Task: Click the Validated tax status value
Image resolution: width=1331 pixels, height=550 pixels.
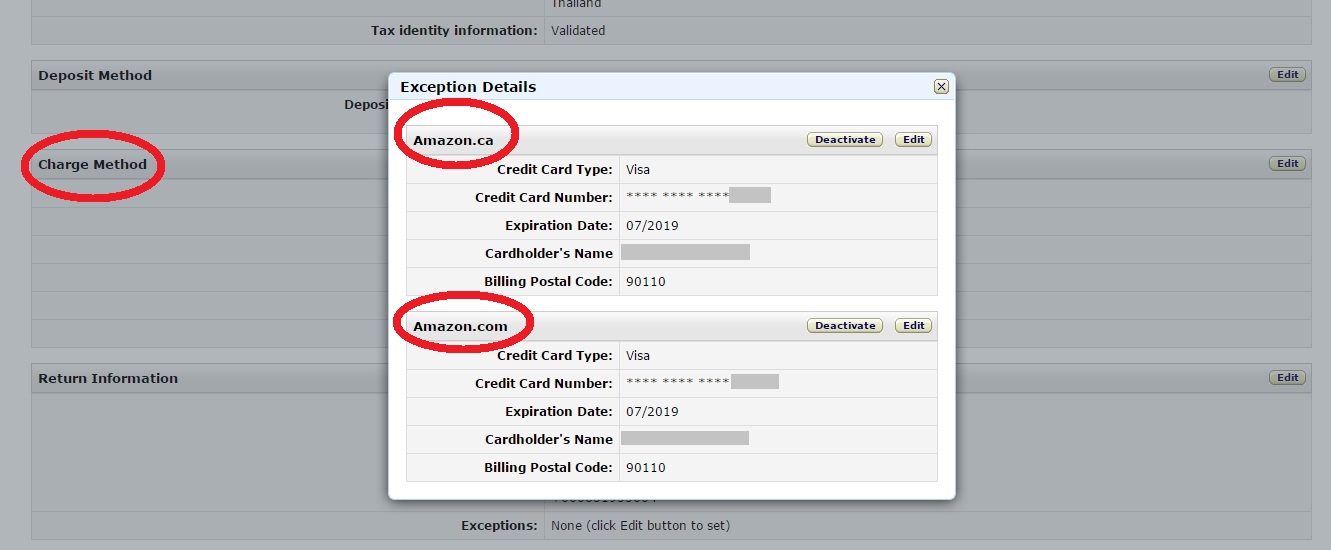Action: click(x=578, y=30)
